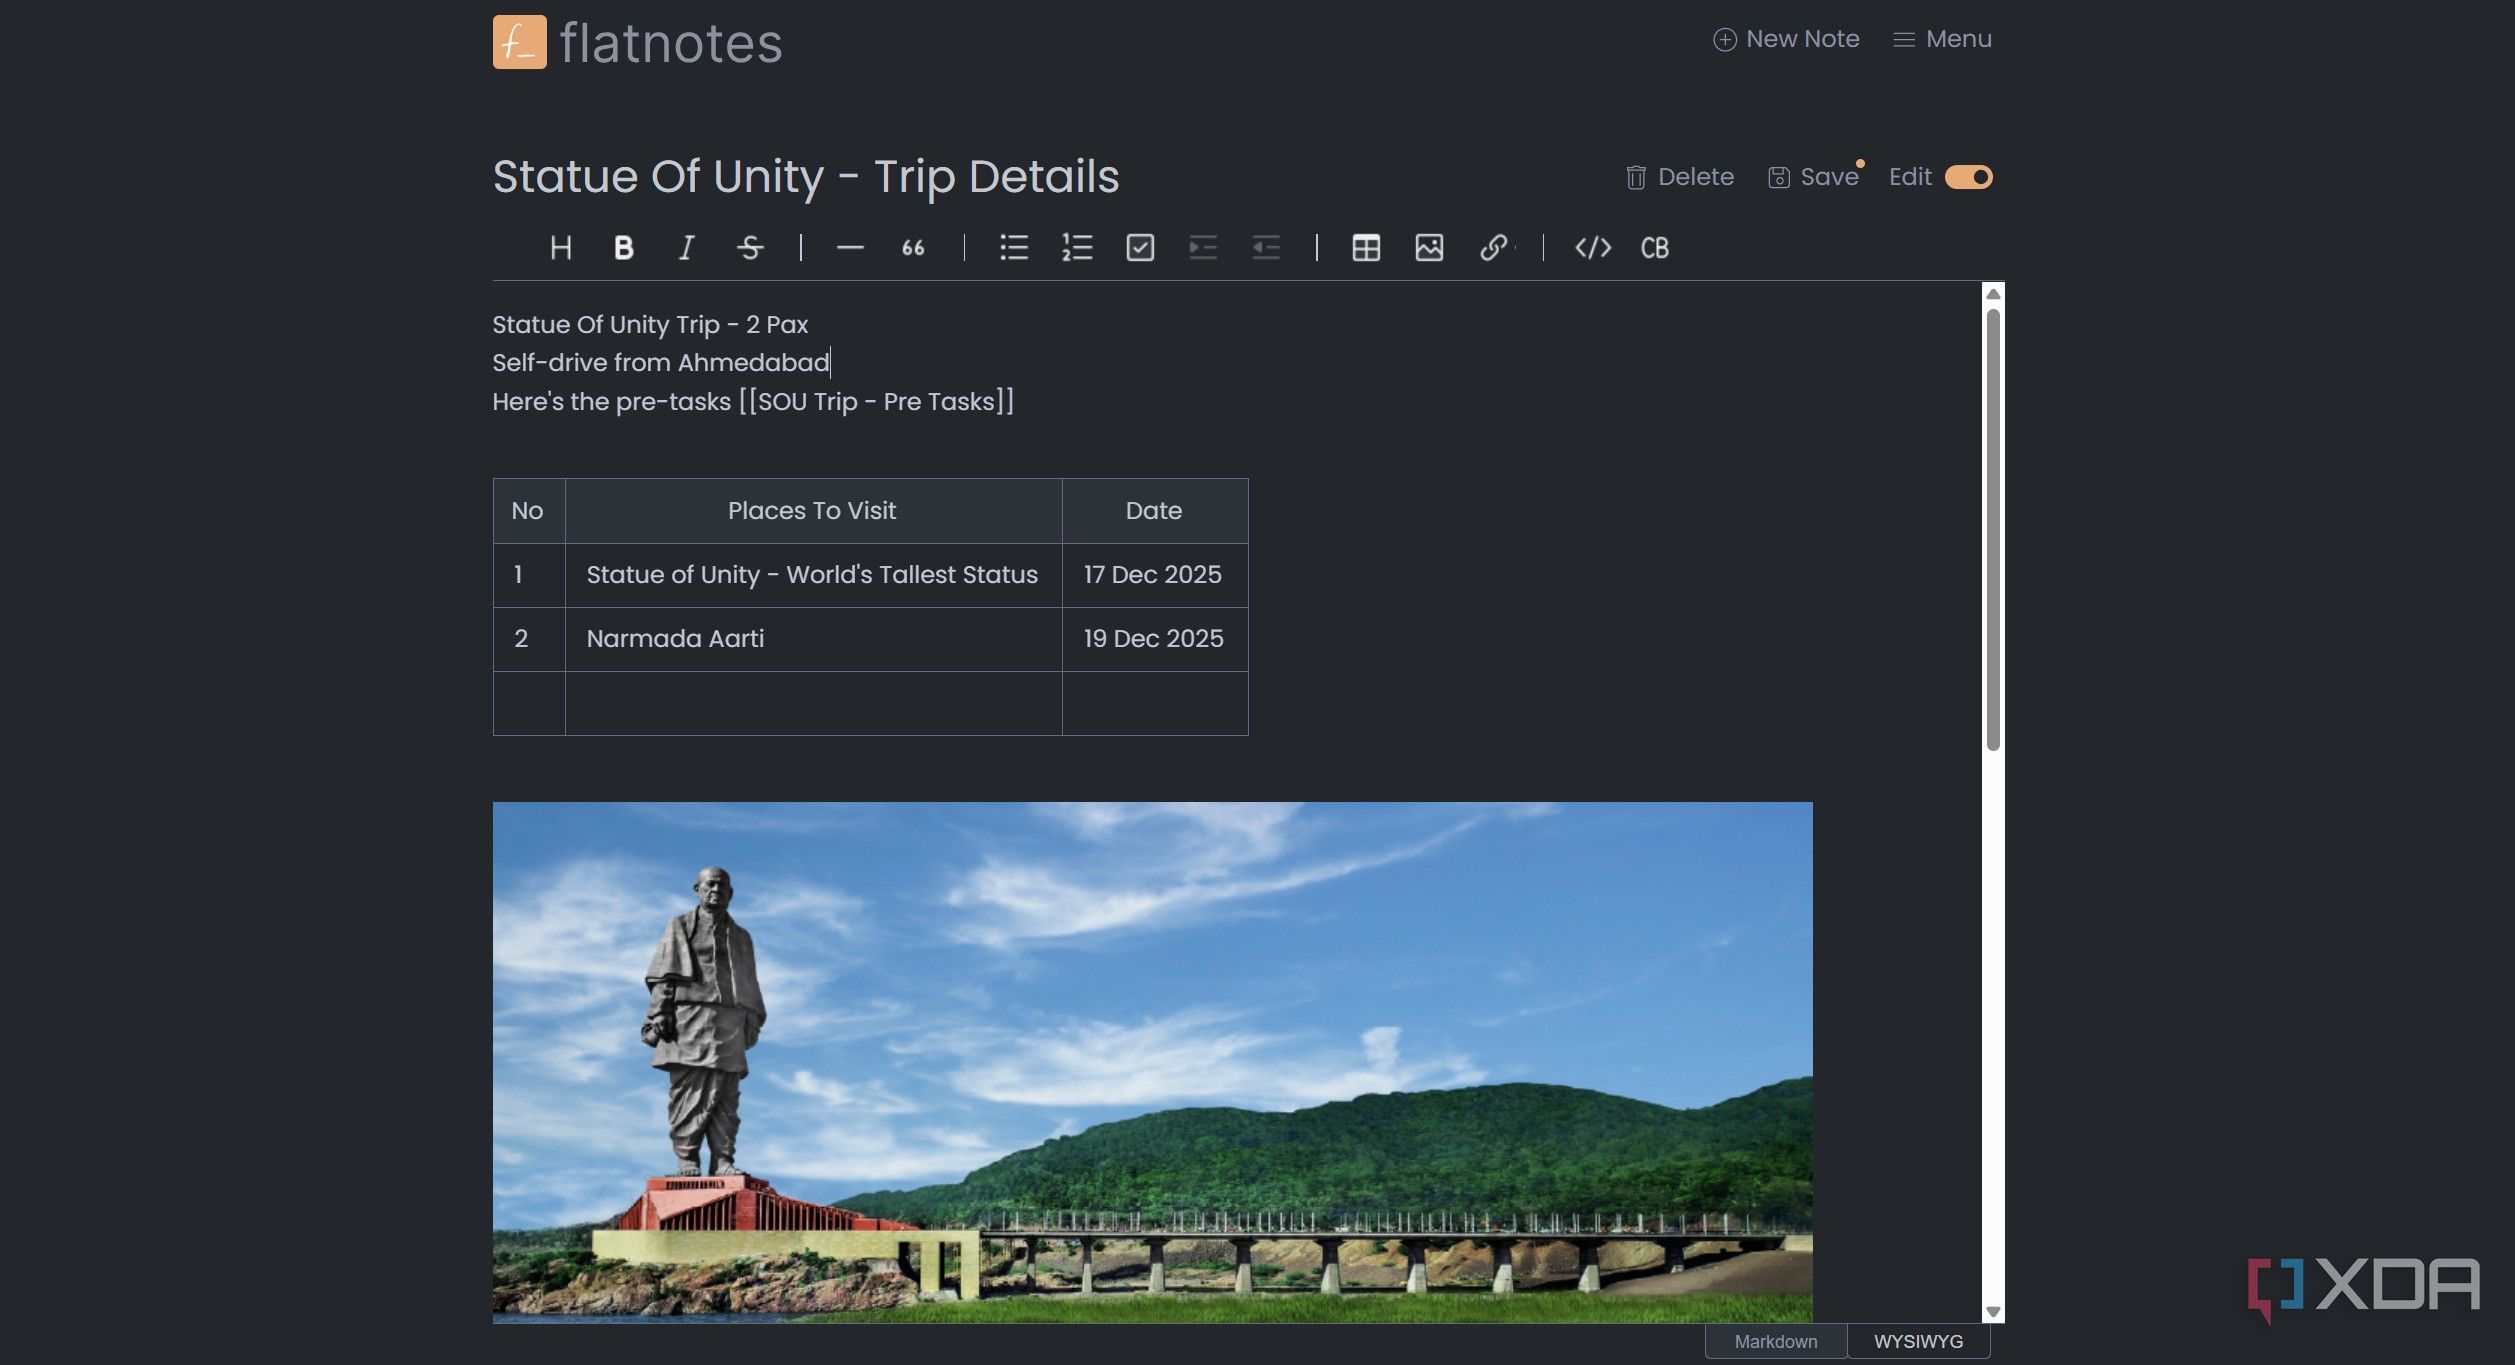Click the '19 Dec 2025' date cell
This screenshot has height=1365, width=2515.
[1154, 639]
